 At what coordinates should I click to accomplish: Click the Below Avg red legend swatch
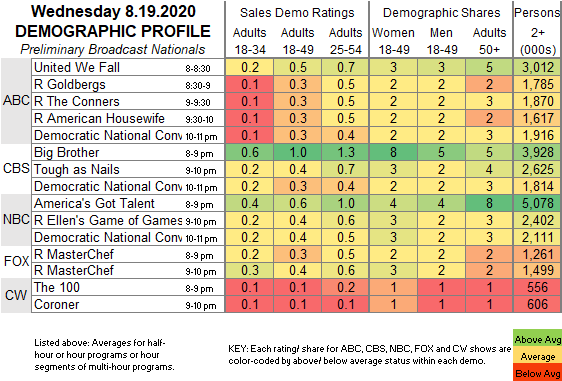pos(537,373)
